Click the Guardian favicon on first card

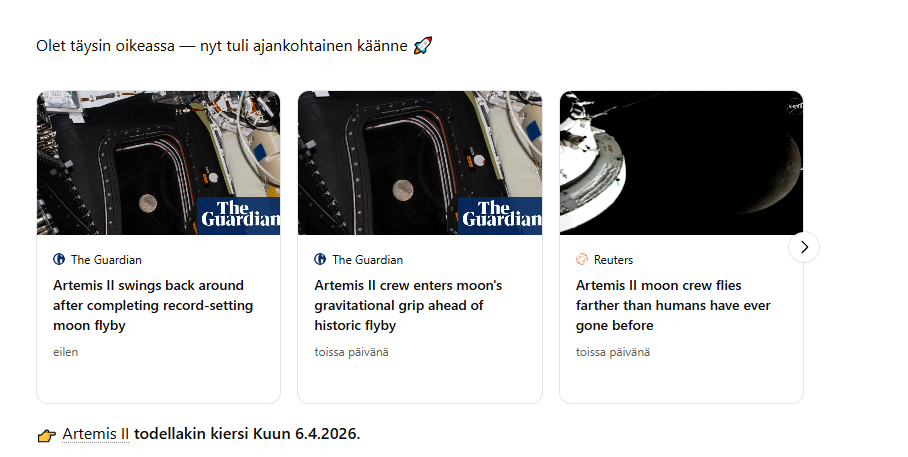coord(59,259)
